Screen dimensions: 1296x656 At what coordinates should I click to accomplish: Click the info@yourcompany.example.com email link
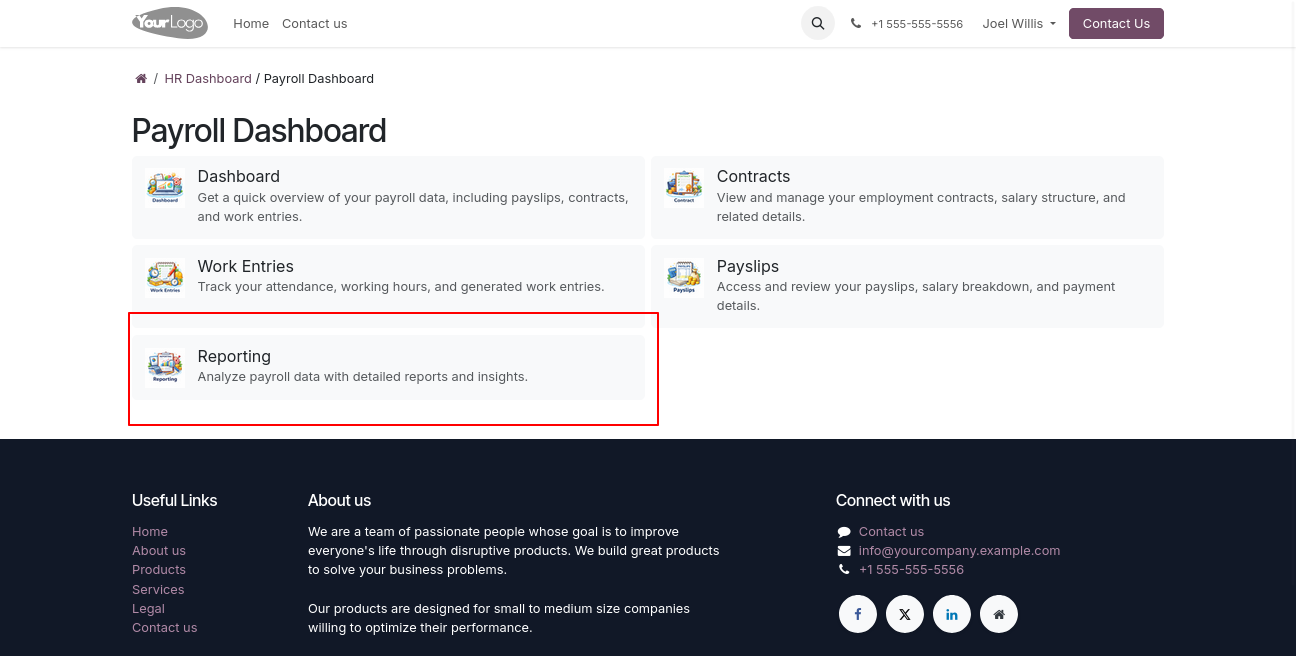point(959,550)
